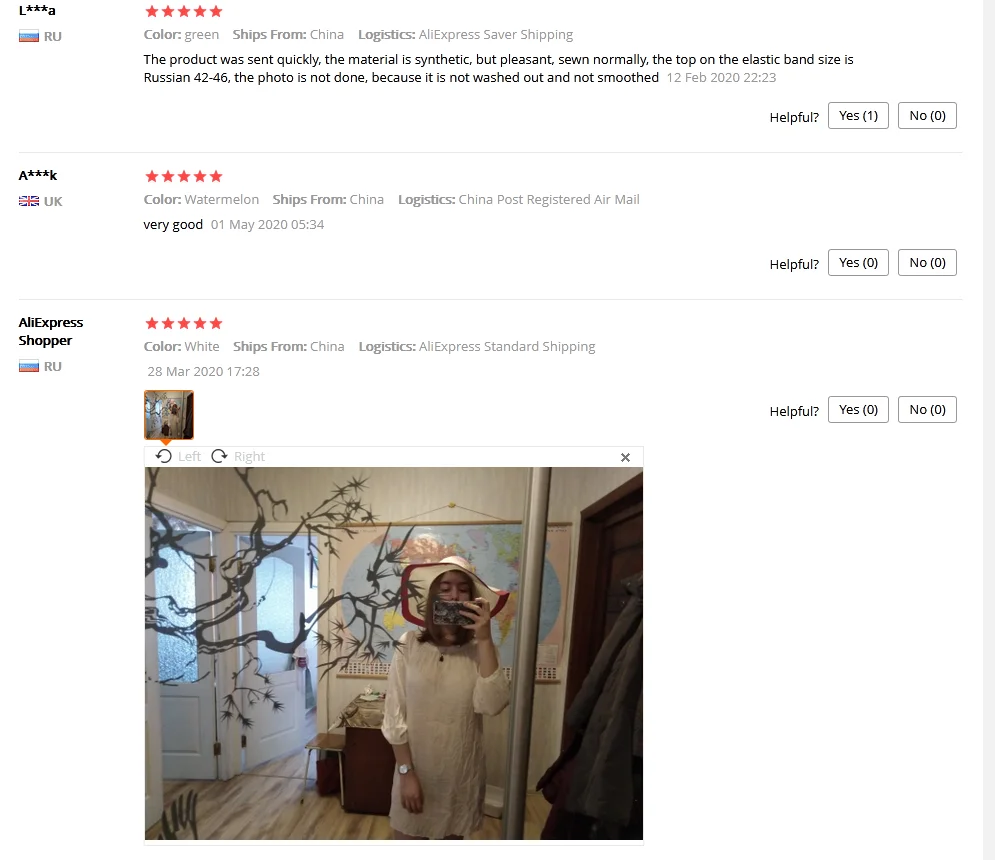The height and width of the screenshot is (860, 995).
Task: Click Yes (0) on A***k's review
Action: click(858, 263)
